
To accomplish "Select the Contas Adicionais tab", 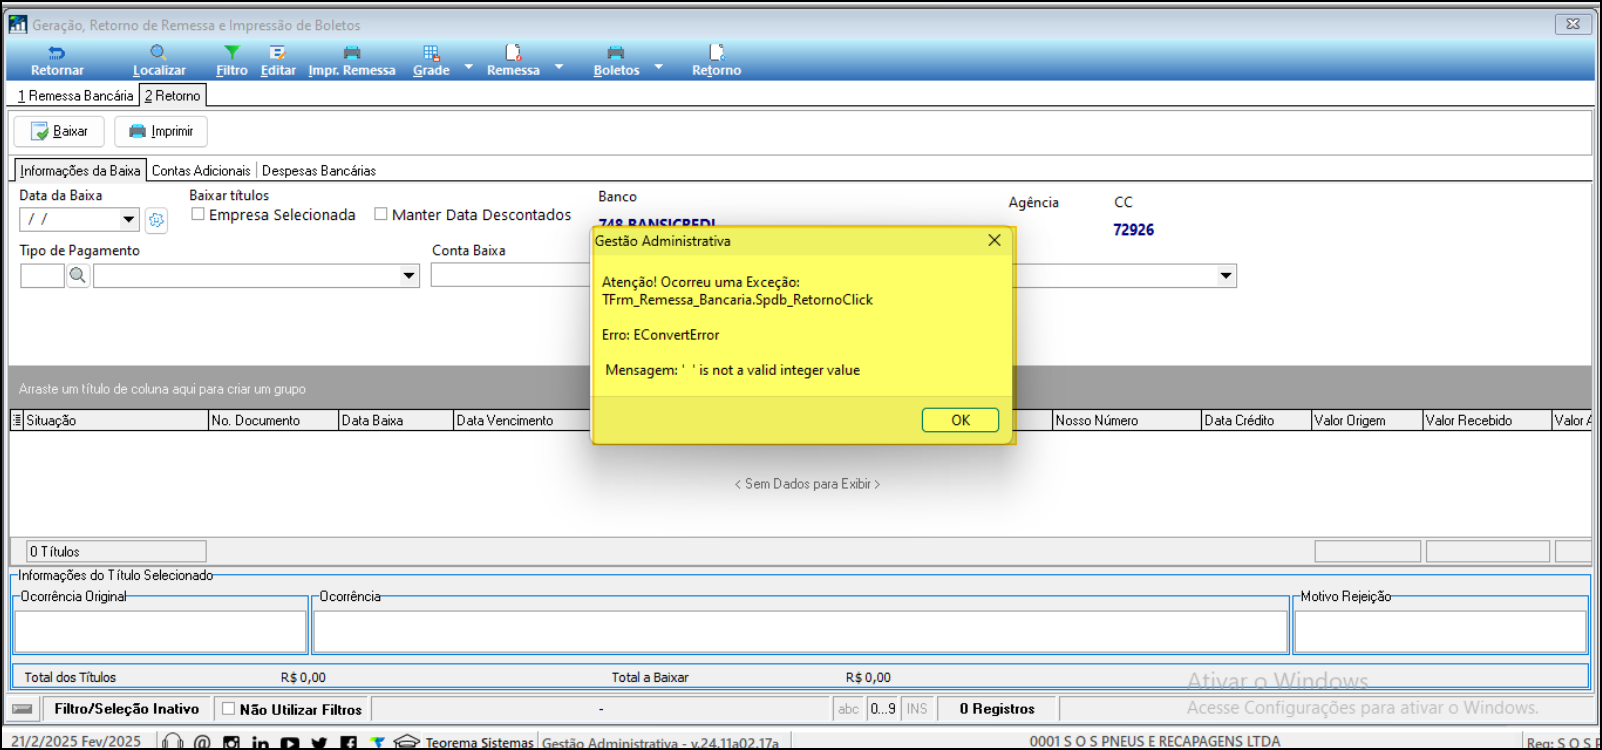I will click(x=201, y=171).
